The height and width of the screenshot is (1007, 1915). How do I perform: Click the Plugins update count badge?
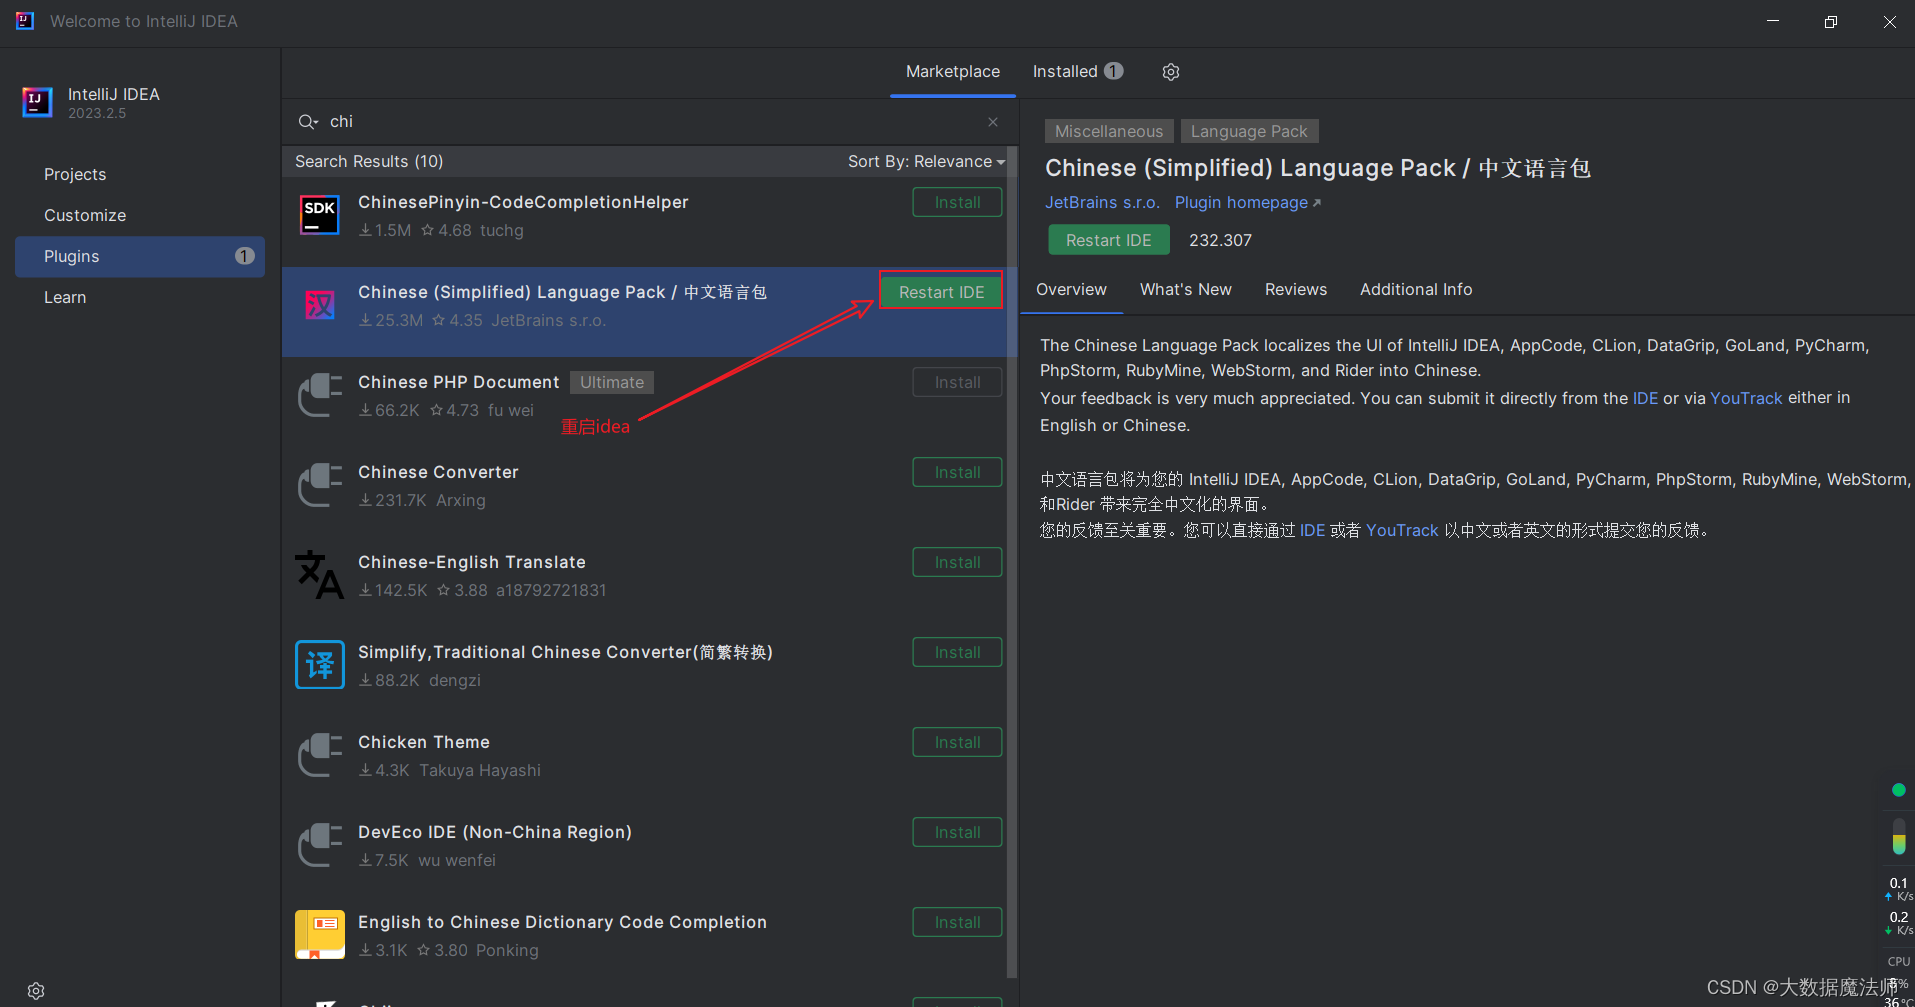(x=244, y=256)
